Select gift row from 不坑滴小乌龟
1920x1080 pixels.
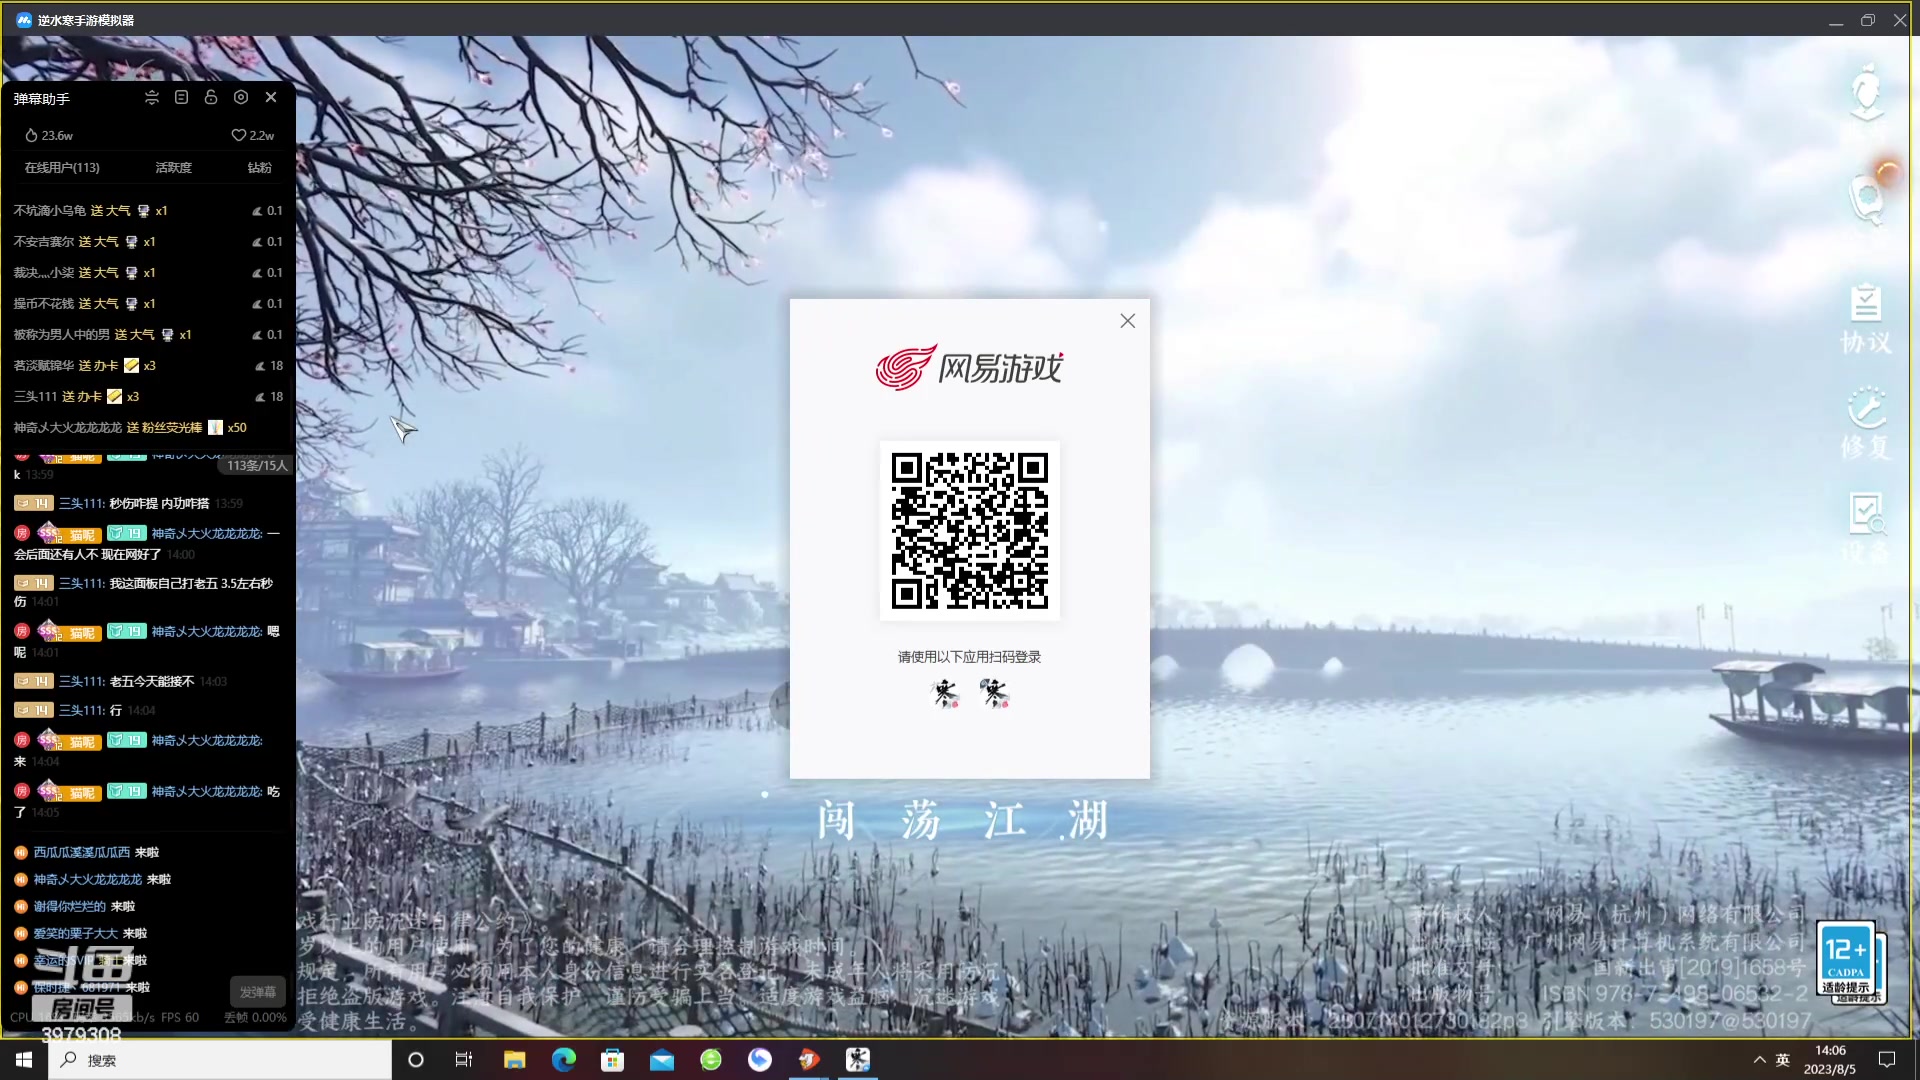click(x=148, y=210)
